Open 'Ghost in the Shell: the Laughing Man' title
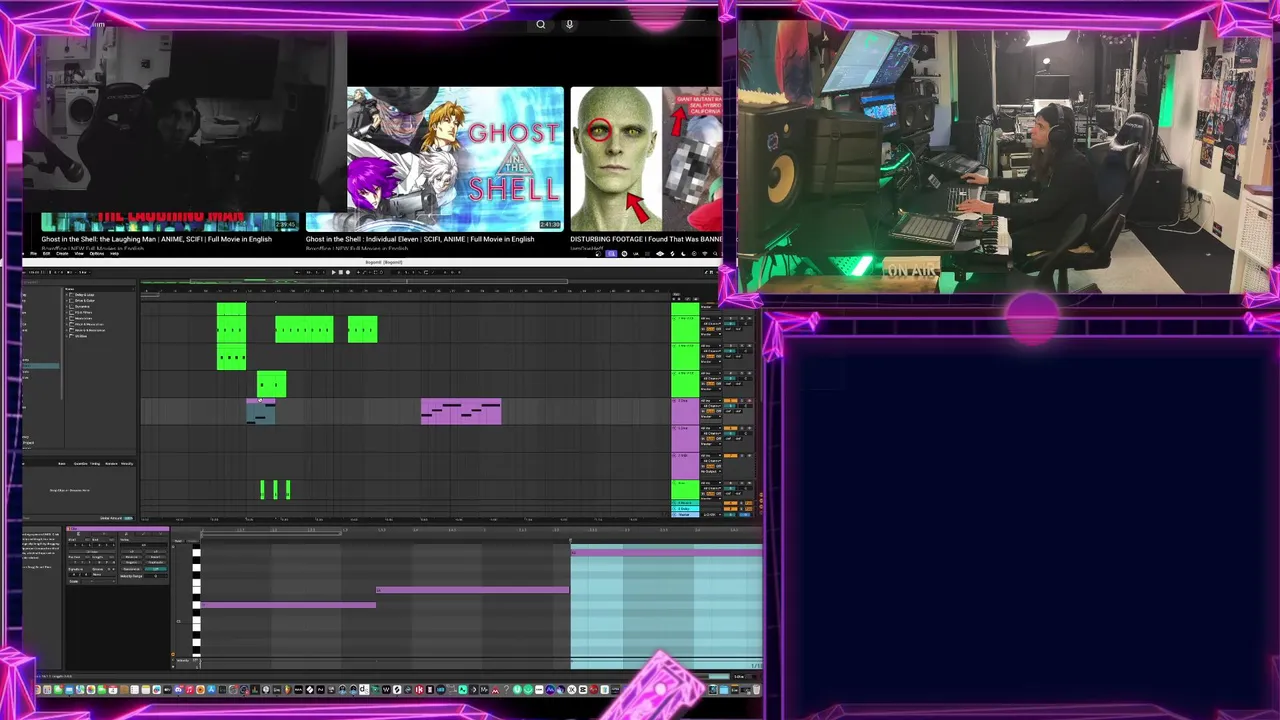This screenshot has width=1280, height=720. point(157,239)
